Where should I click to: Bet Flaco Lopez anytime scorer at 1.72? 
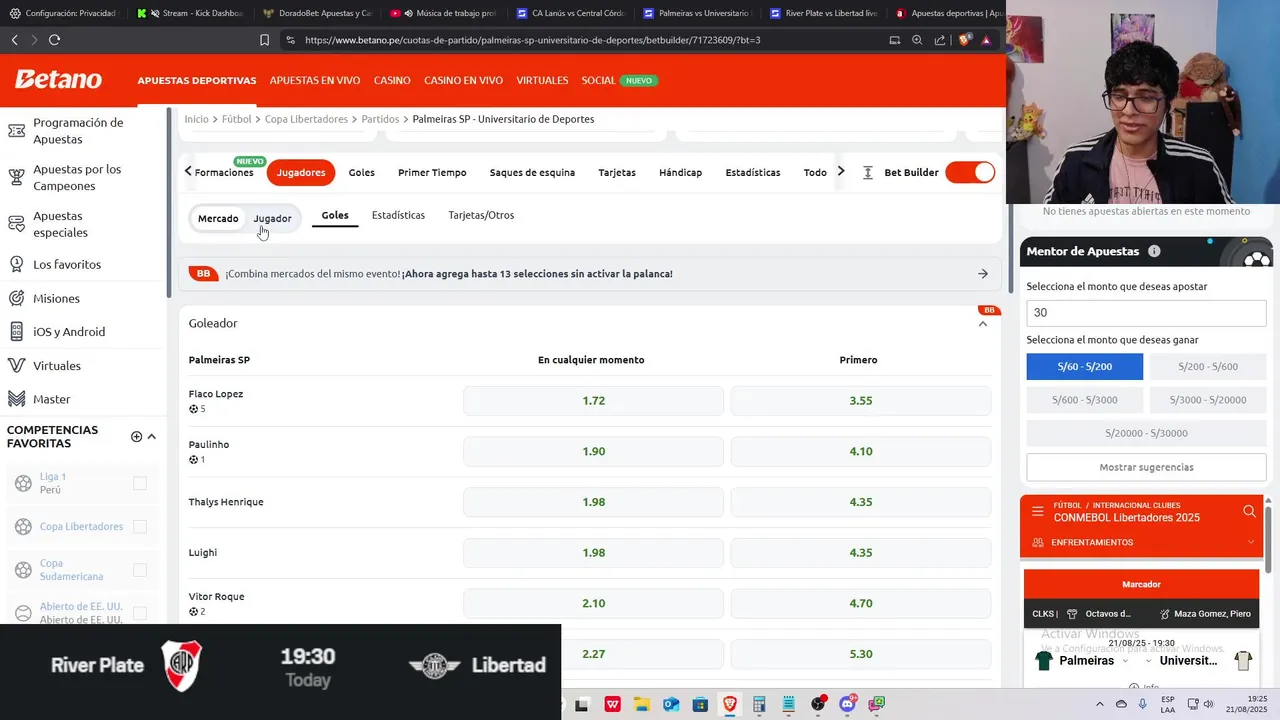[593, 401]
